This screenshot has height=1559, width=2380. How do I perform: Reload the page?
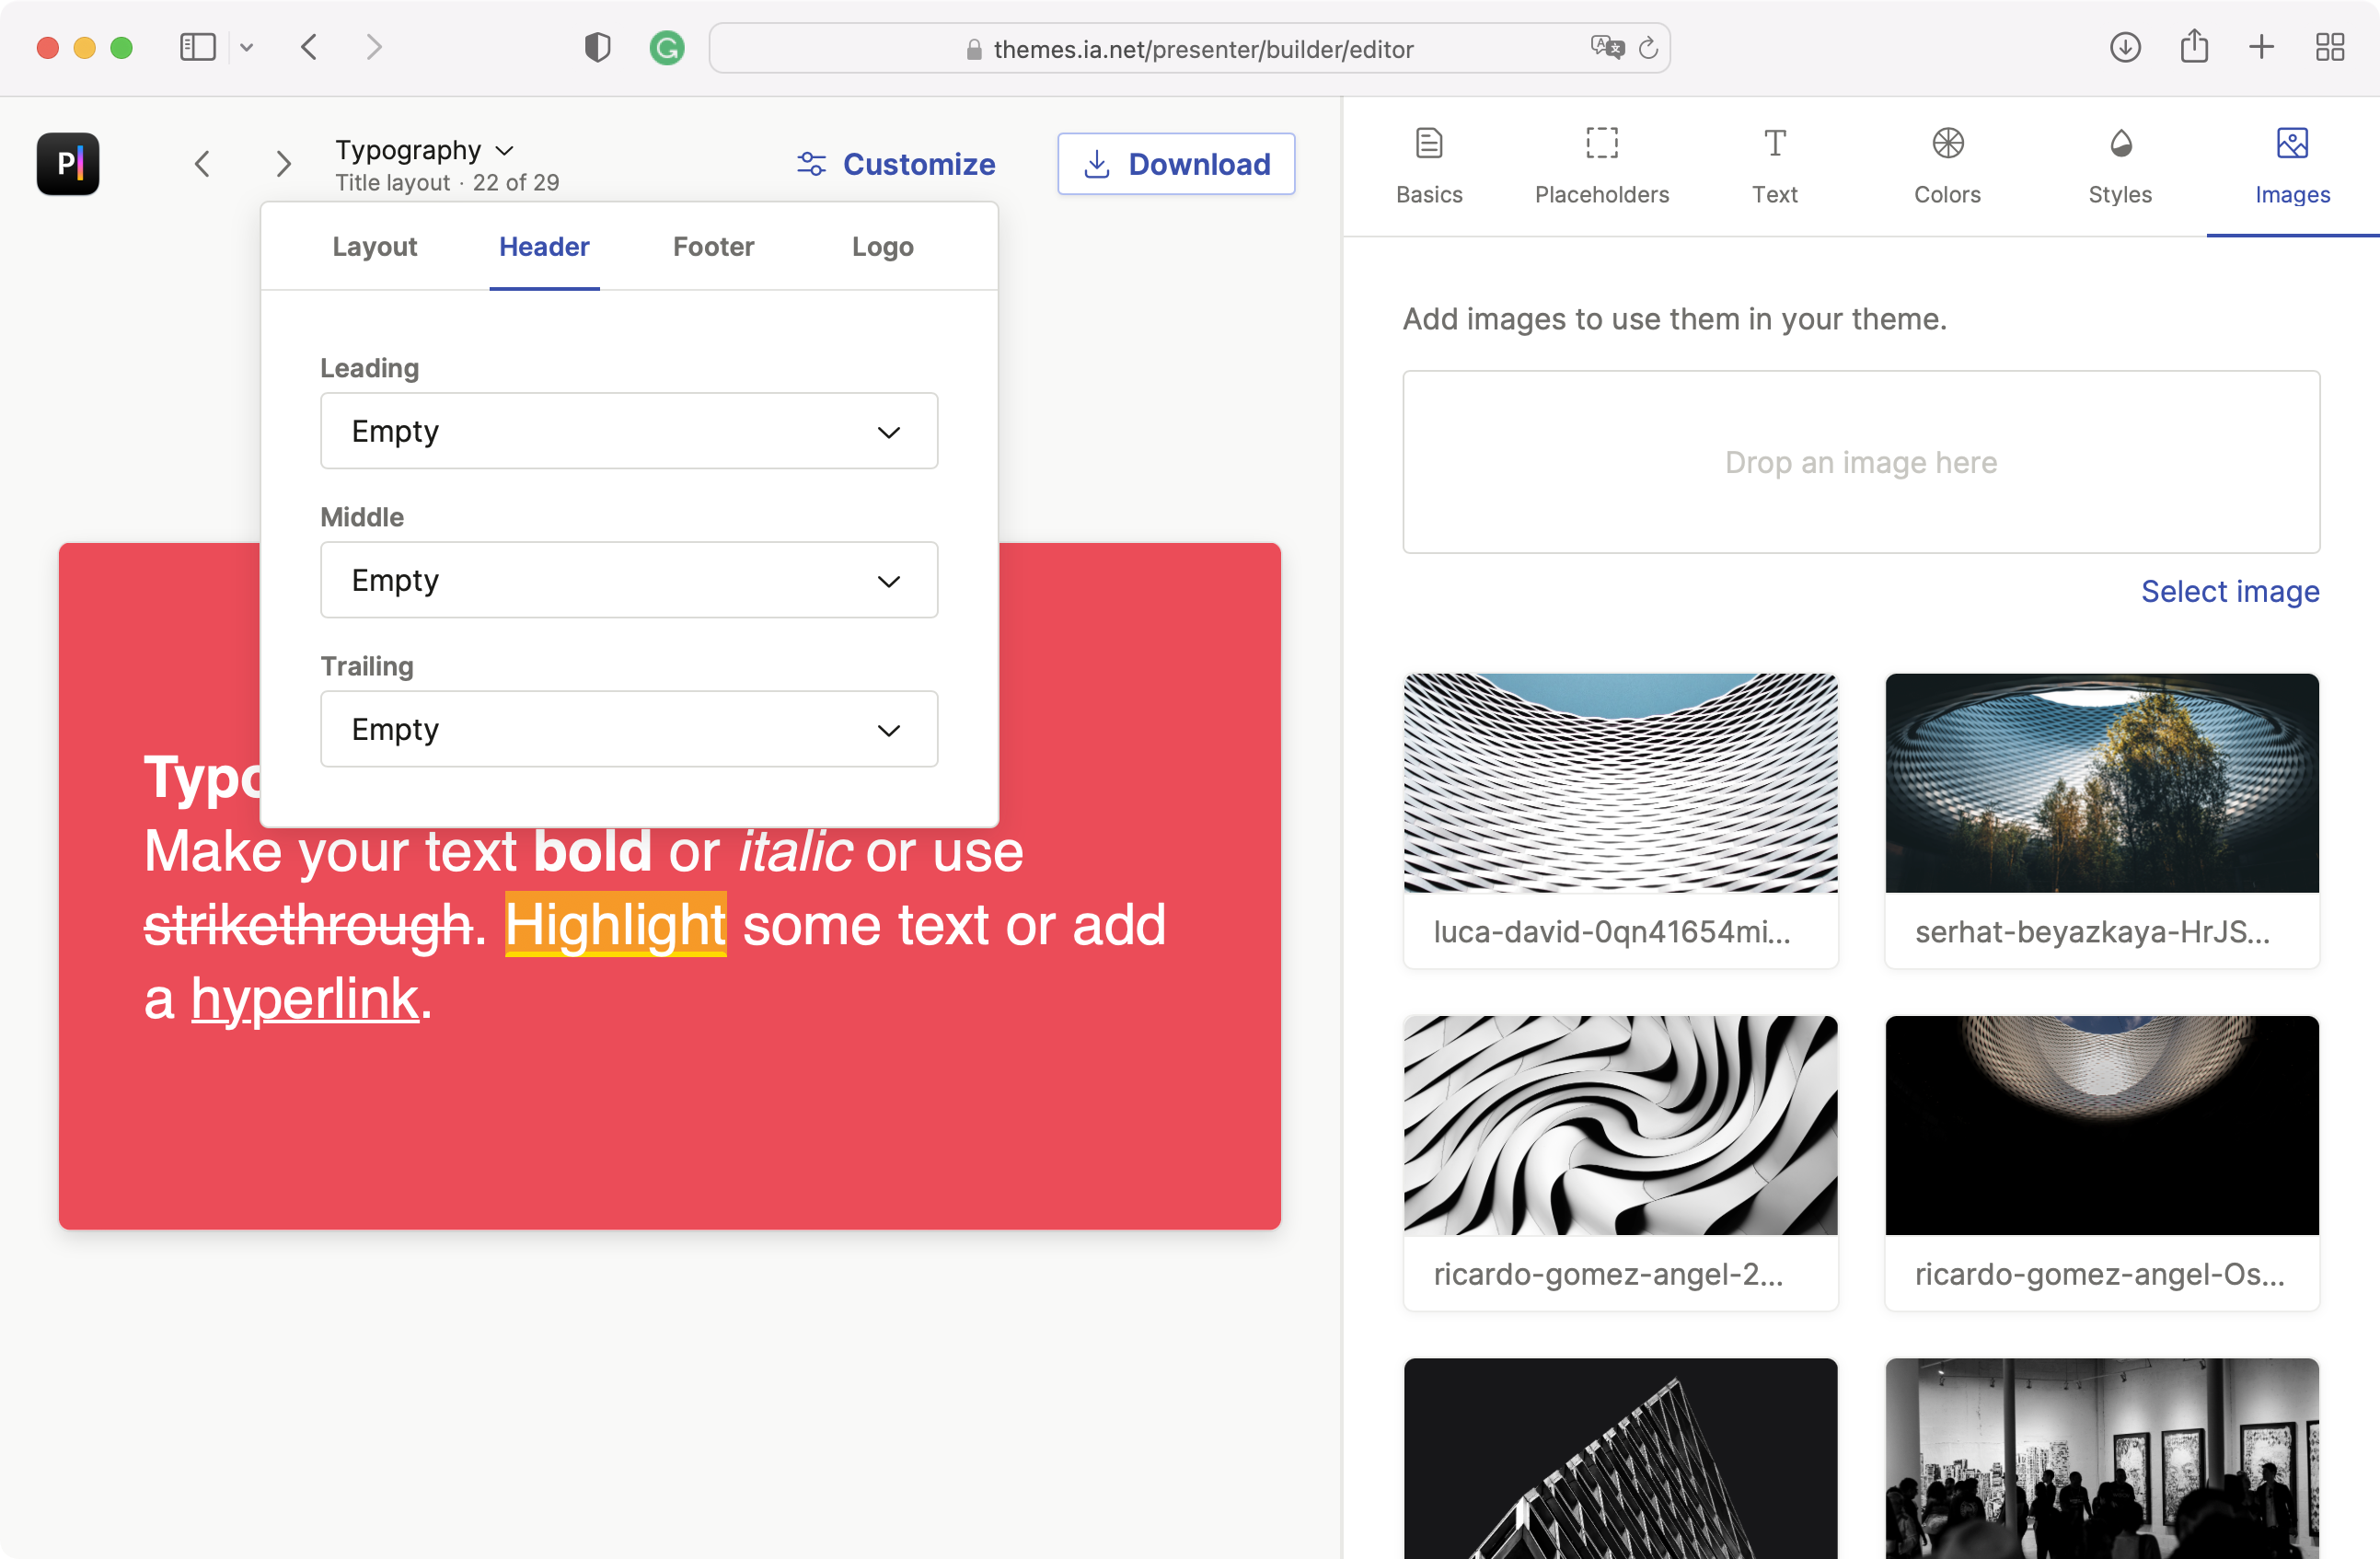tap(1649, 47)
